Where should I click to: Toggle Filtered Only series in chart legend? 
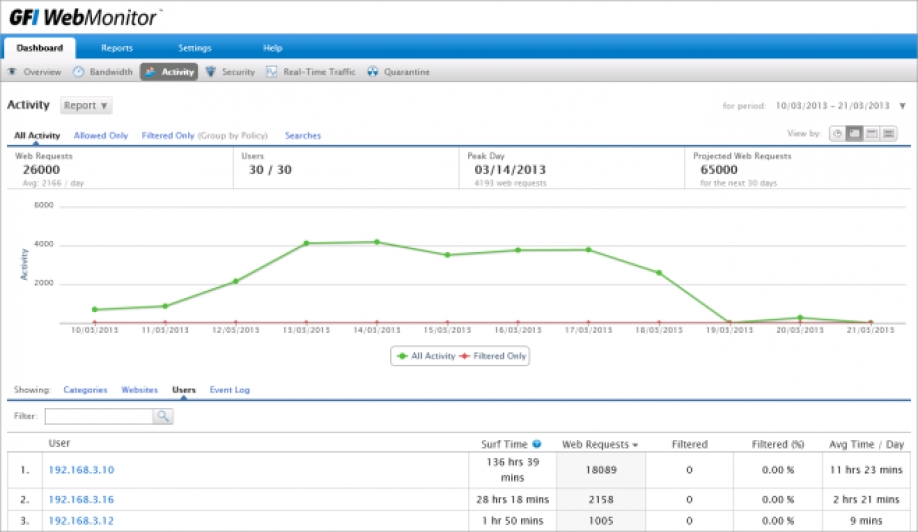click(x=493, y=356)
